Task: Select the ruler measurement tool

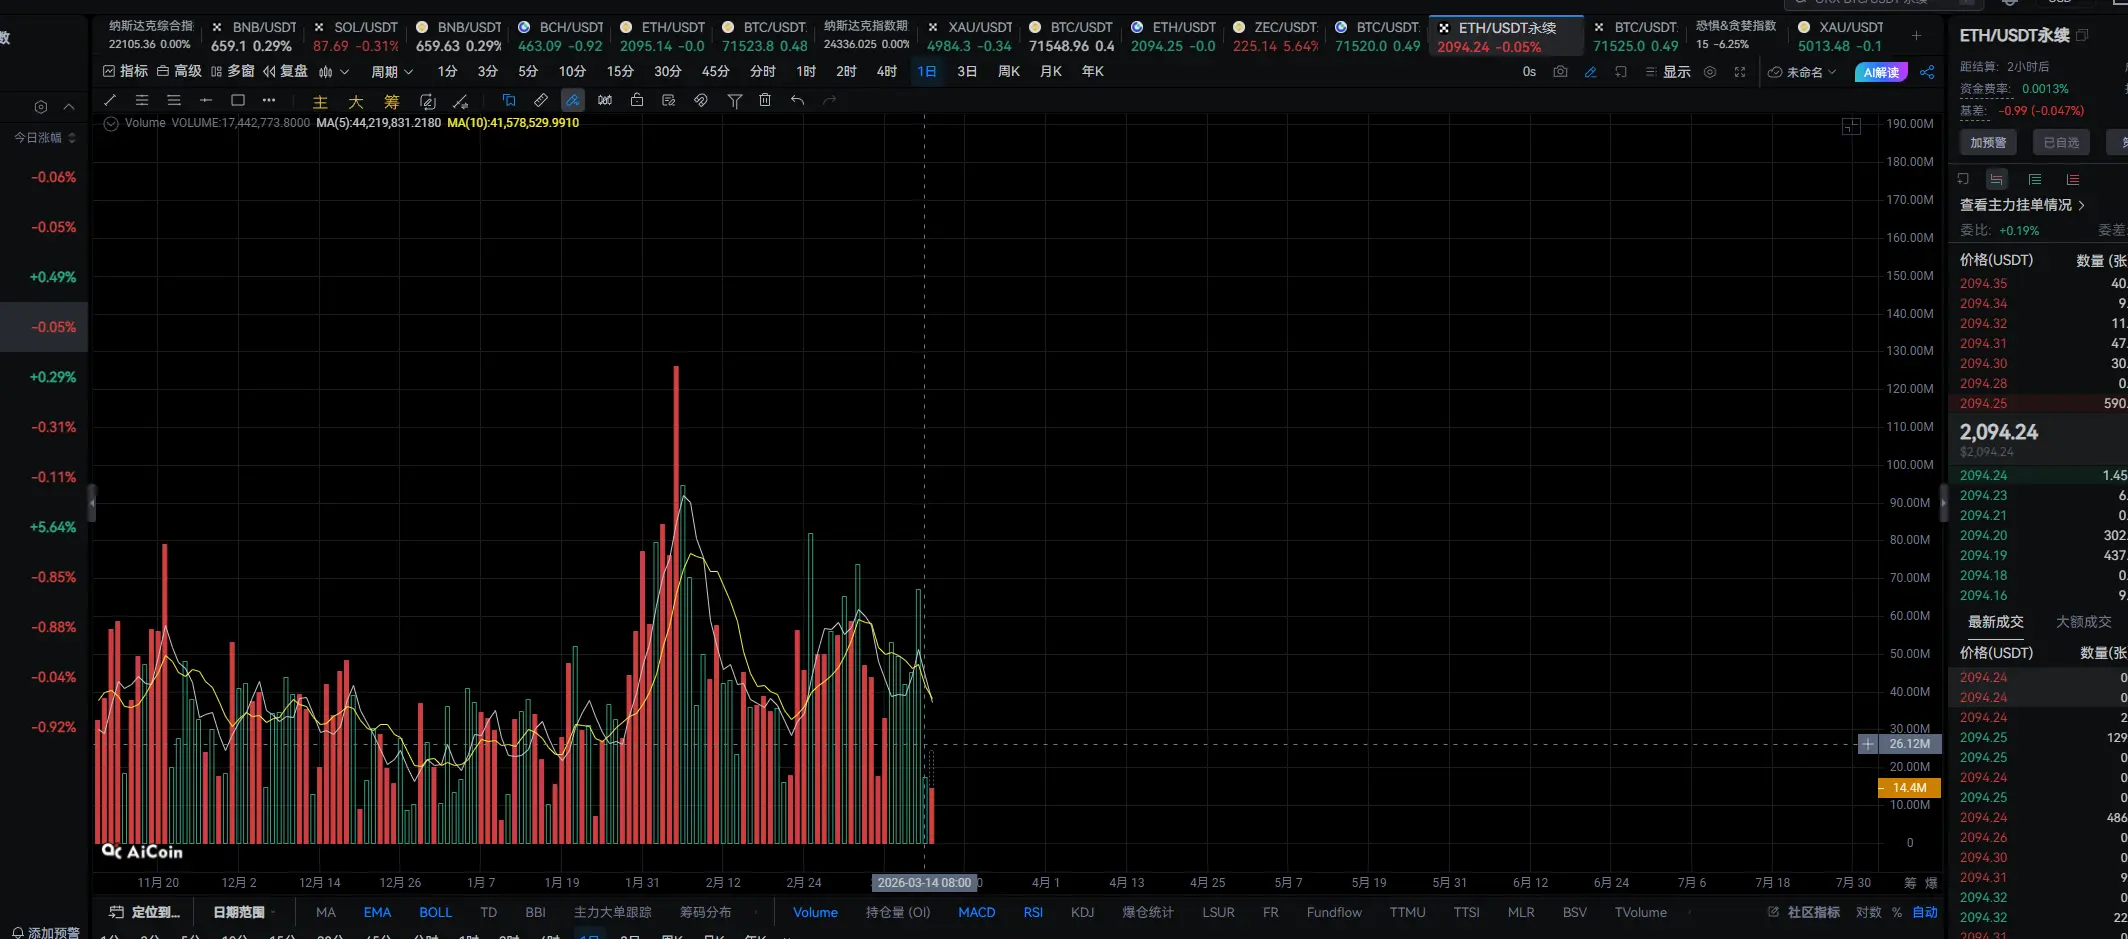Action: 541,100
